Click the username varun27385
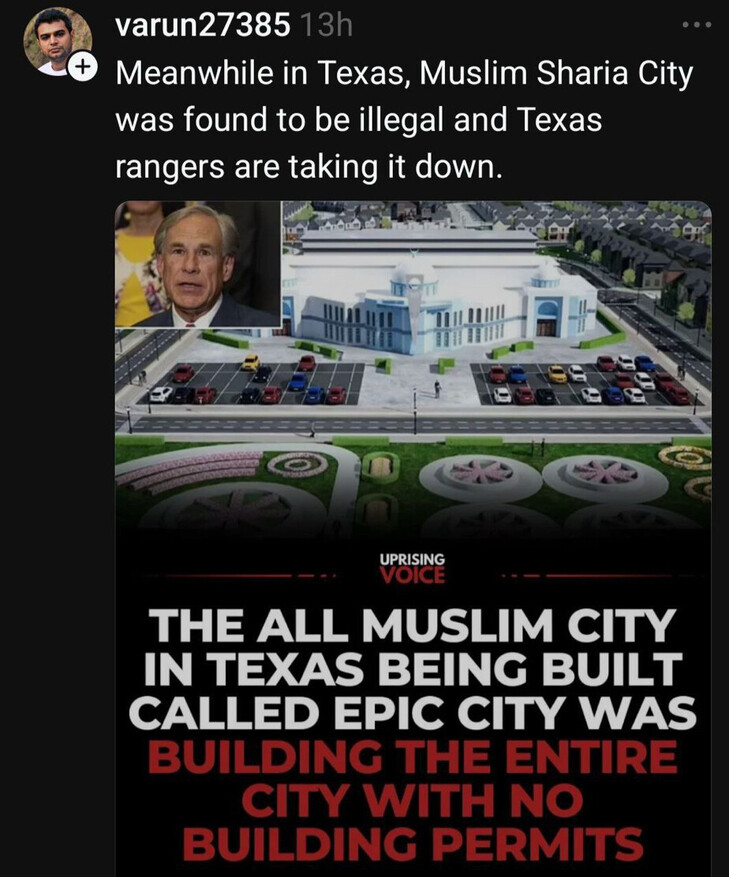The width and height of the screenshot is (729, 877). [203, 25]
